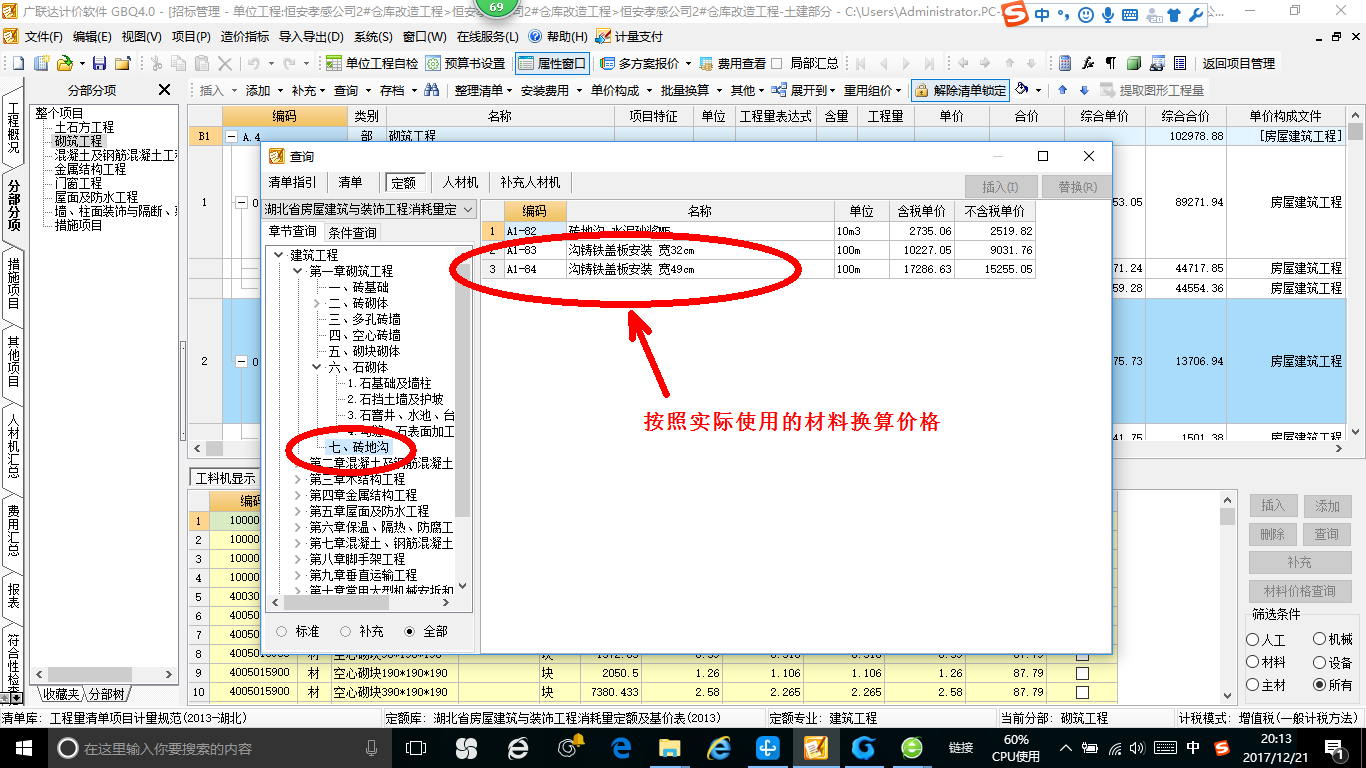Open Sogou emoji smiley icon
1366x768 pixels.
[x=1087, y=15]
